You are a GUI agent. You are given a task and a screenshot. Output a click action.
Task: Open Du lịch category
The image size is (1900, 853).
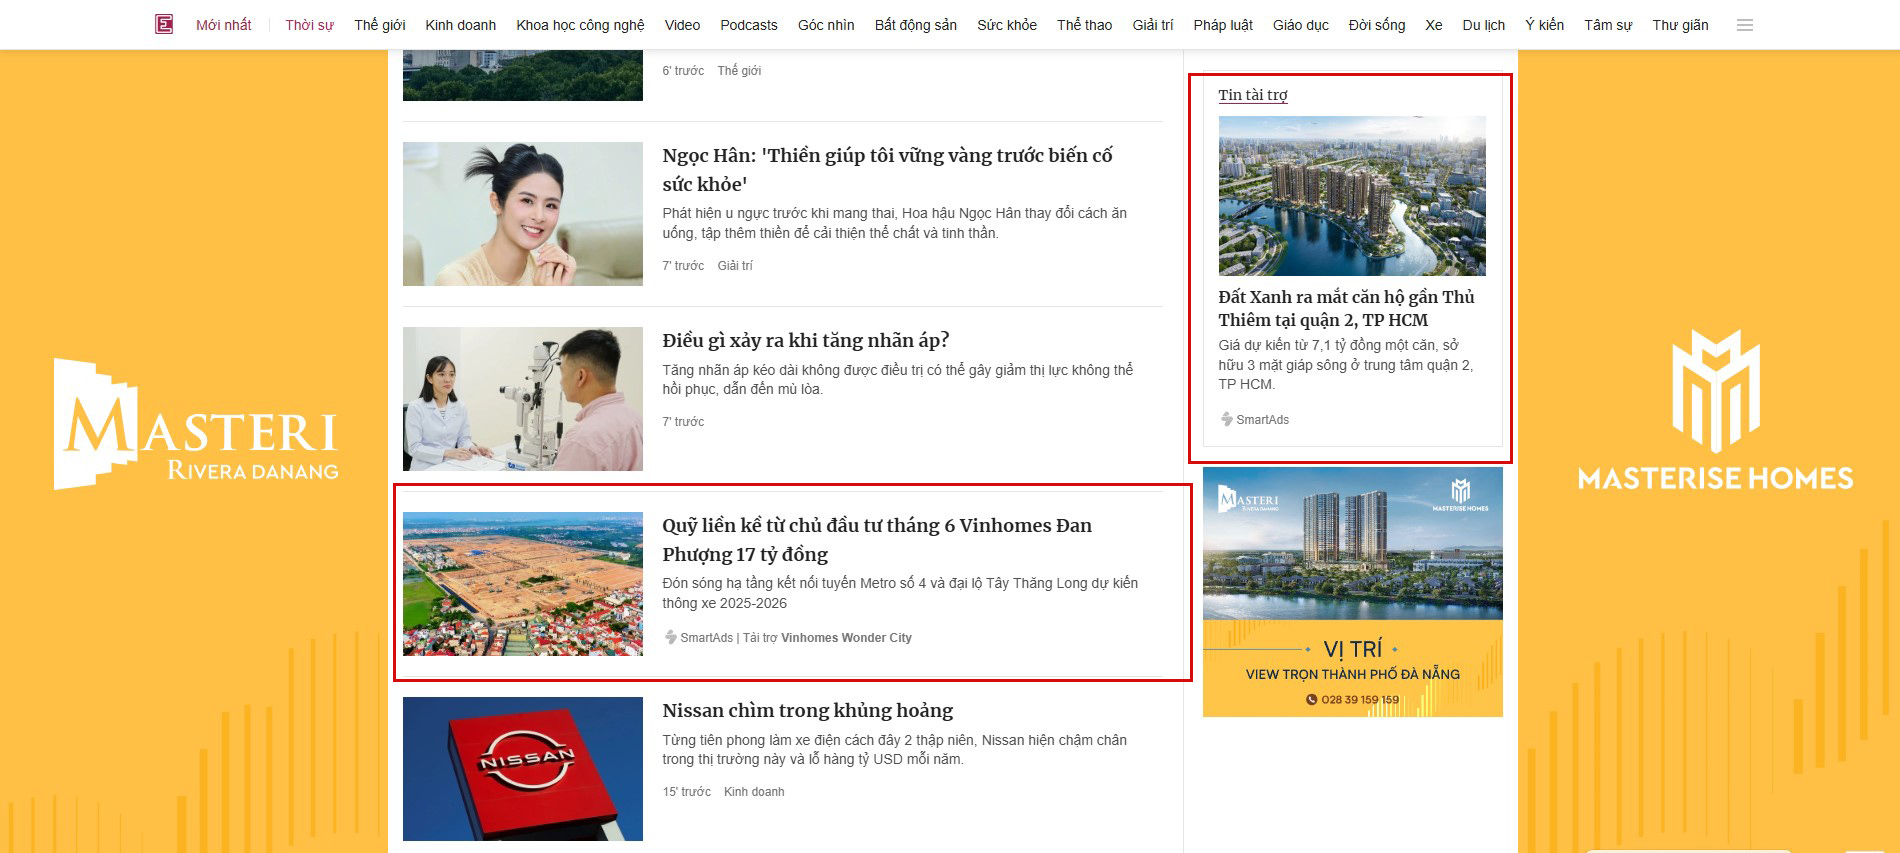tap(1483, 25)
